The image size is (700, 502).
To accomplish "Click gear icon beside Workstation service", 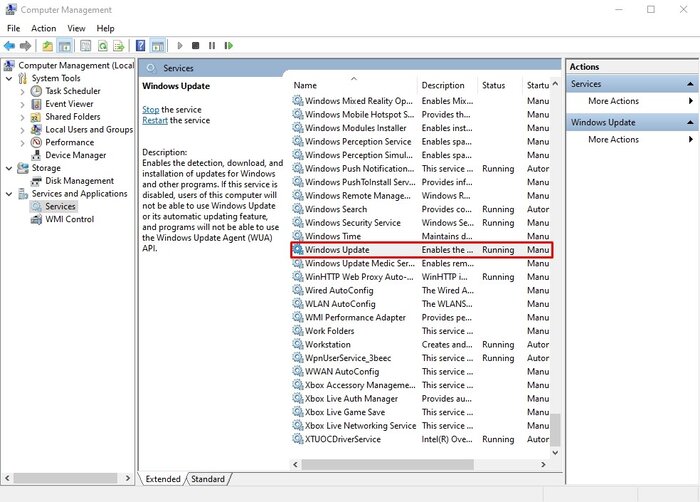I will pyautogui.click(x=297, y=344).
